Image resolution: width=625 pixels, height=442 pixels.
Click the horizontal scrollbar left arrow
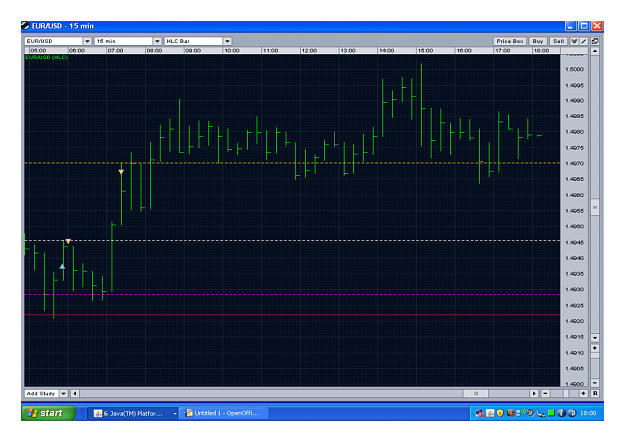point(75,393)
